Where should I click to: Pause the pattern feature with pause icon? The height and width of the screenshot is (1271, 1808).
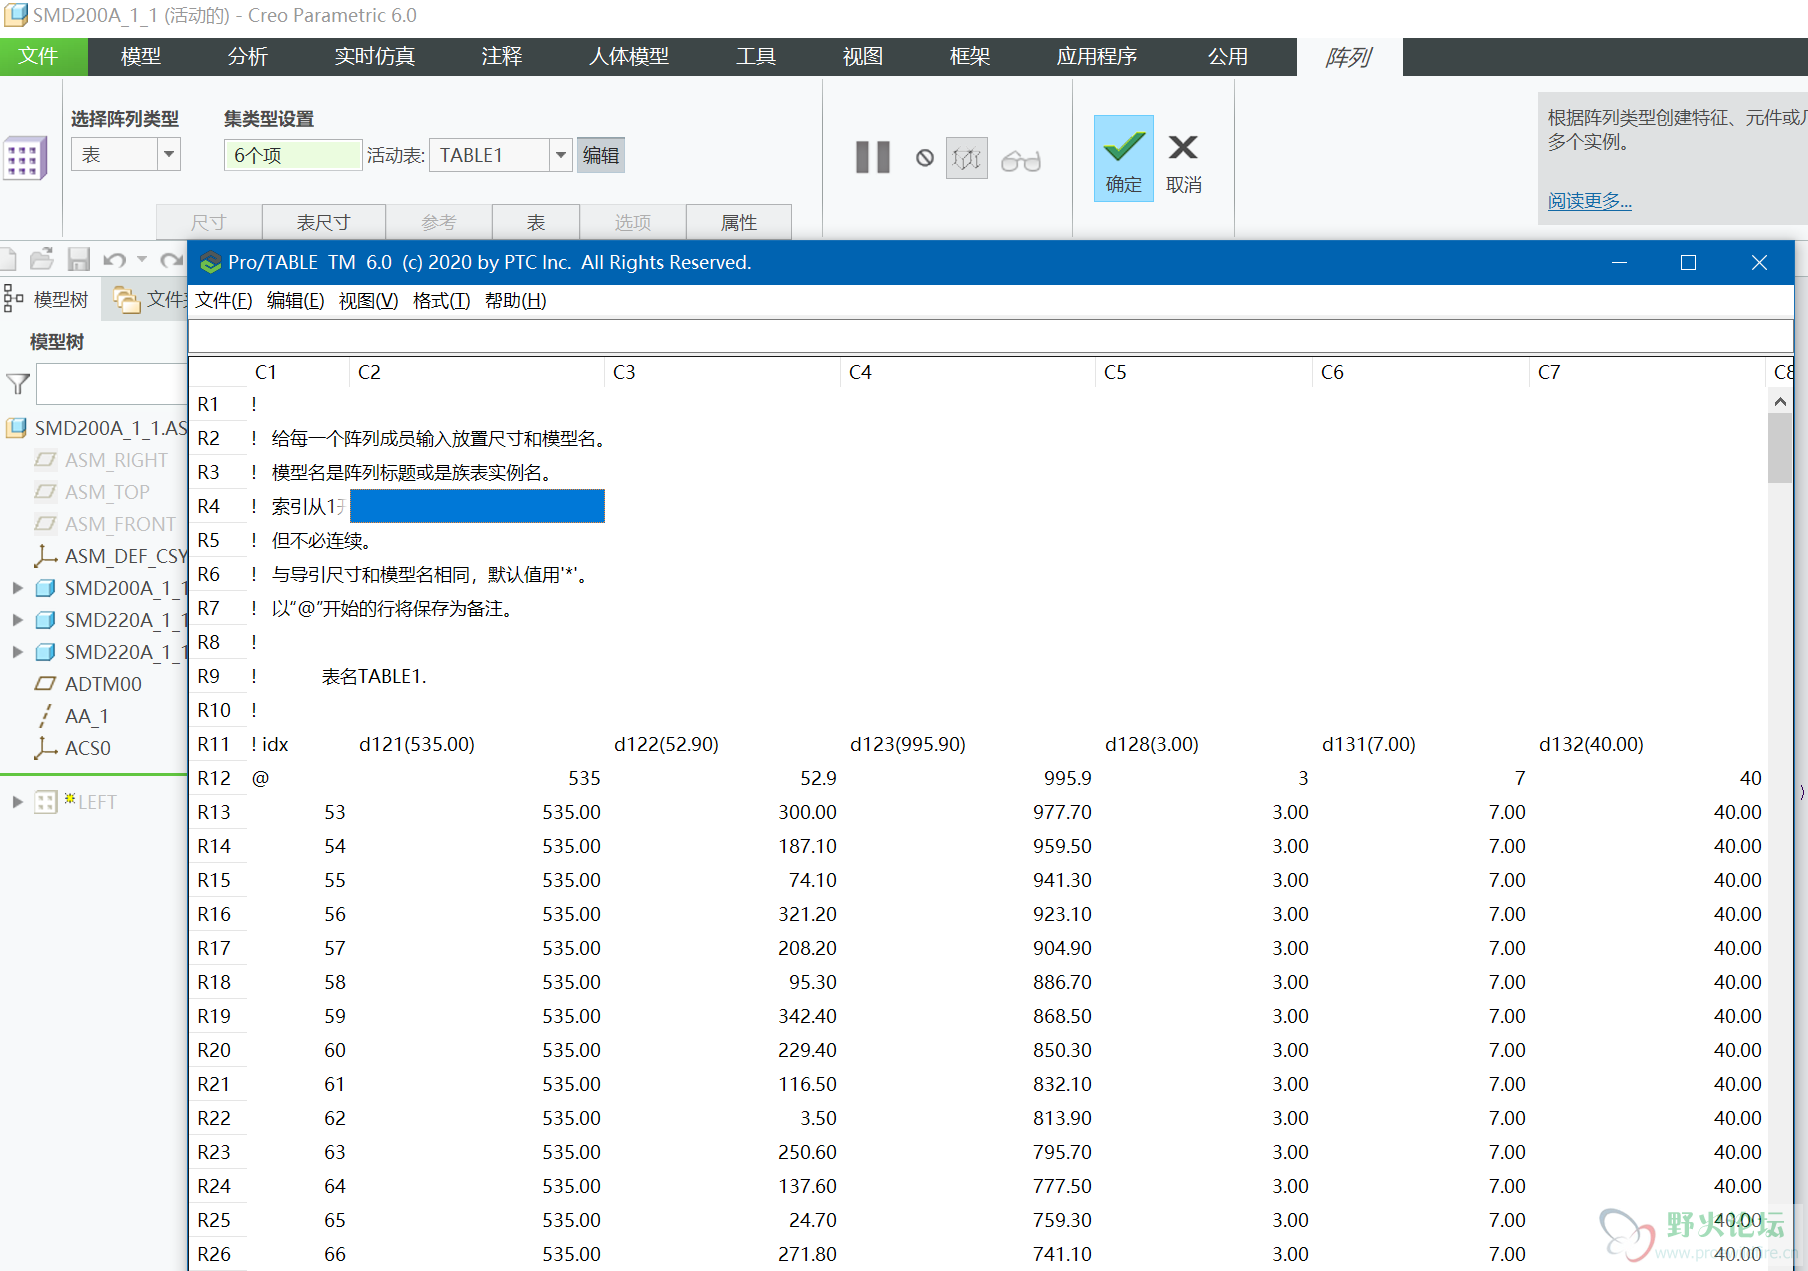point(872,157)
